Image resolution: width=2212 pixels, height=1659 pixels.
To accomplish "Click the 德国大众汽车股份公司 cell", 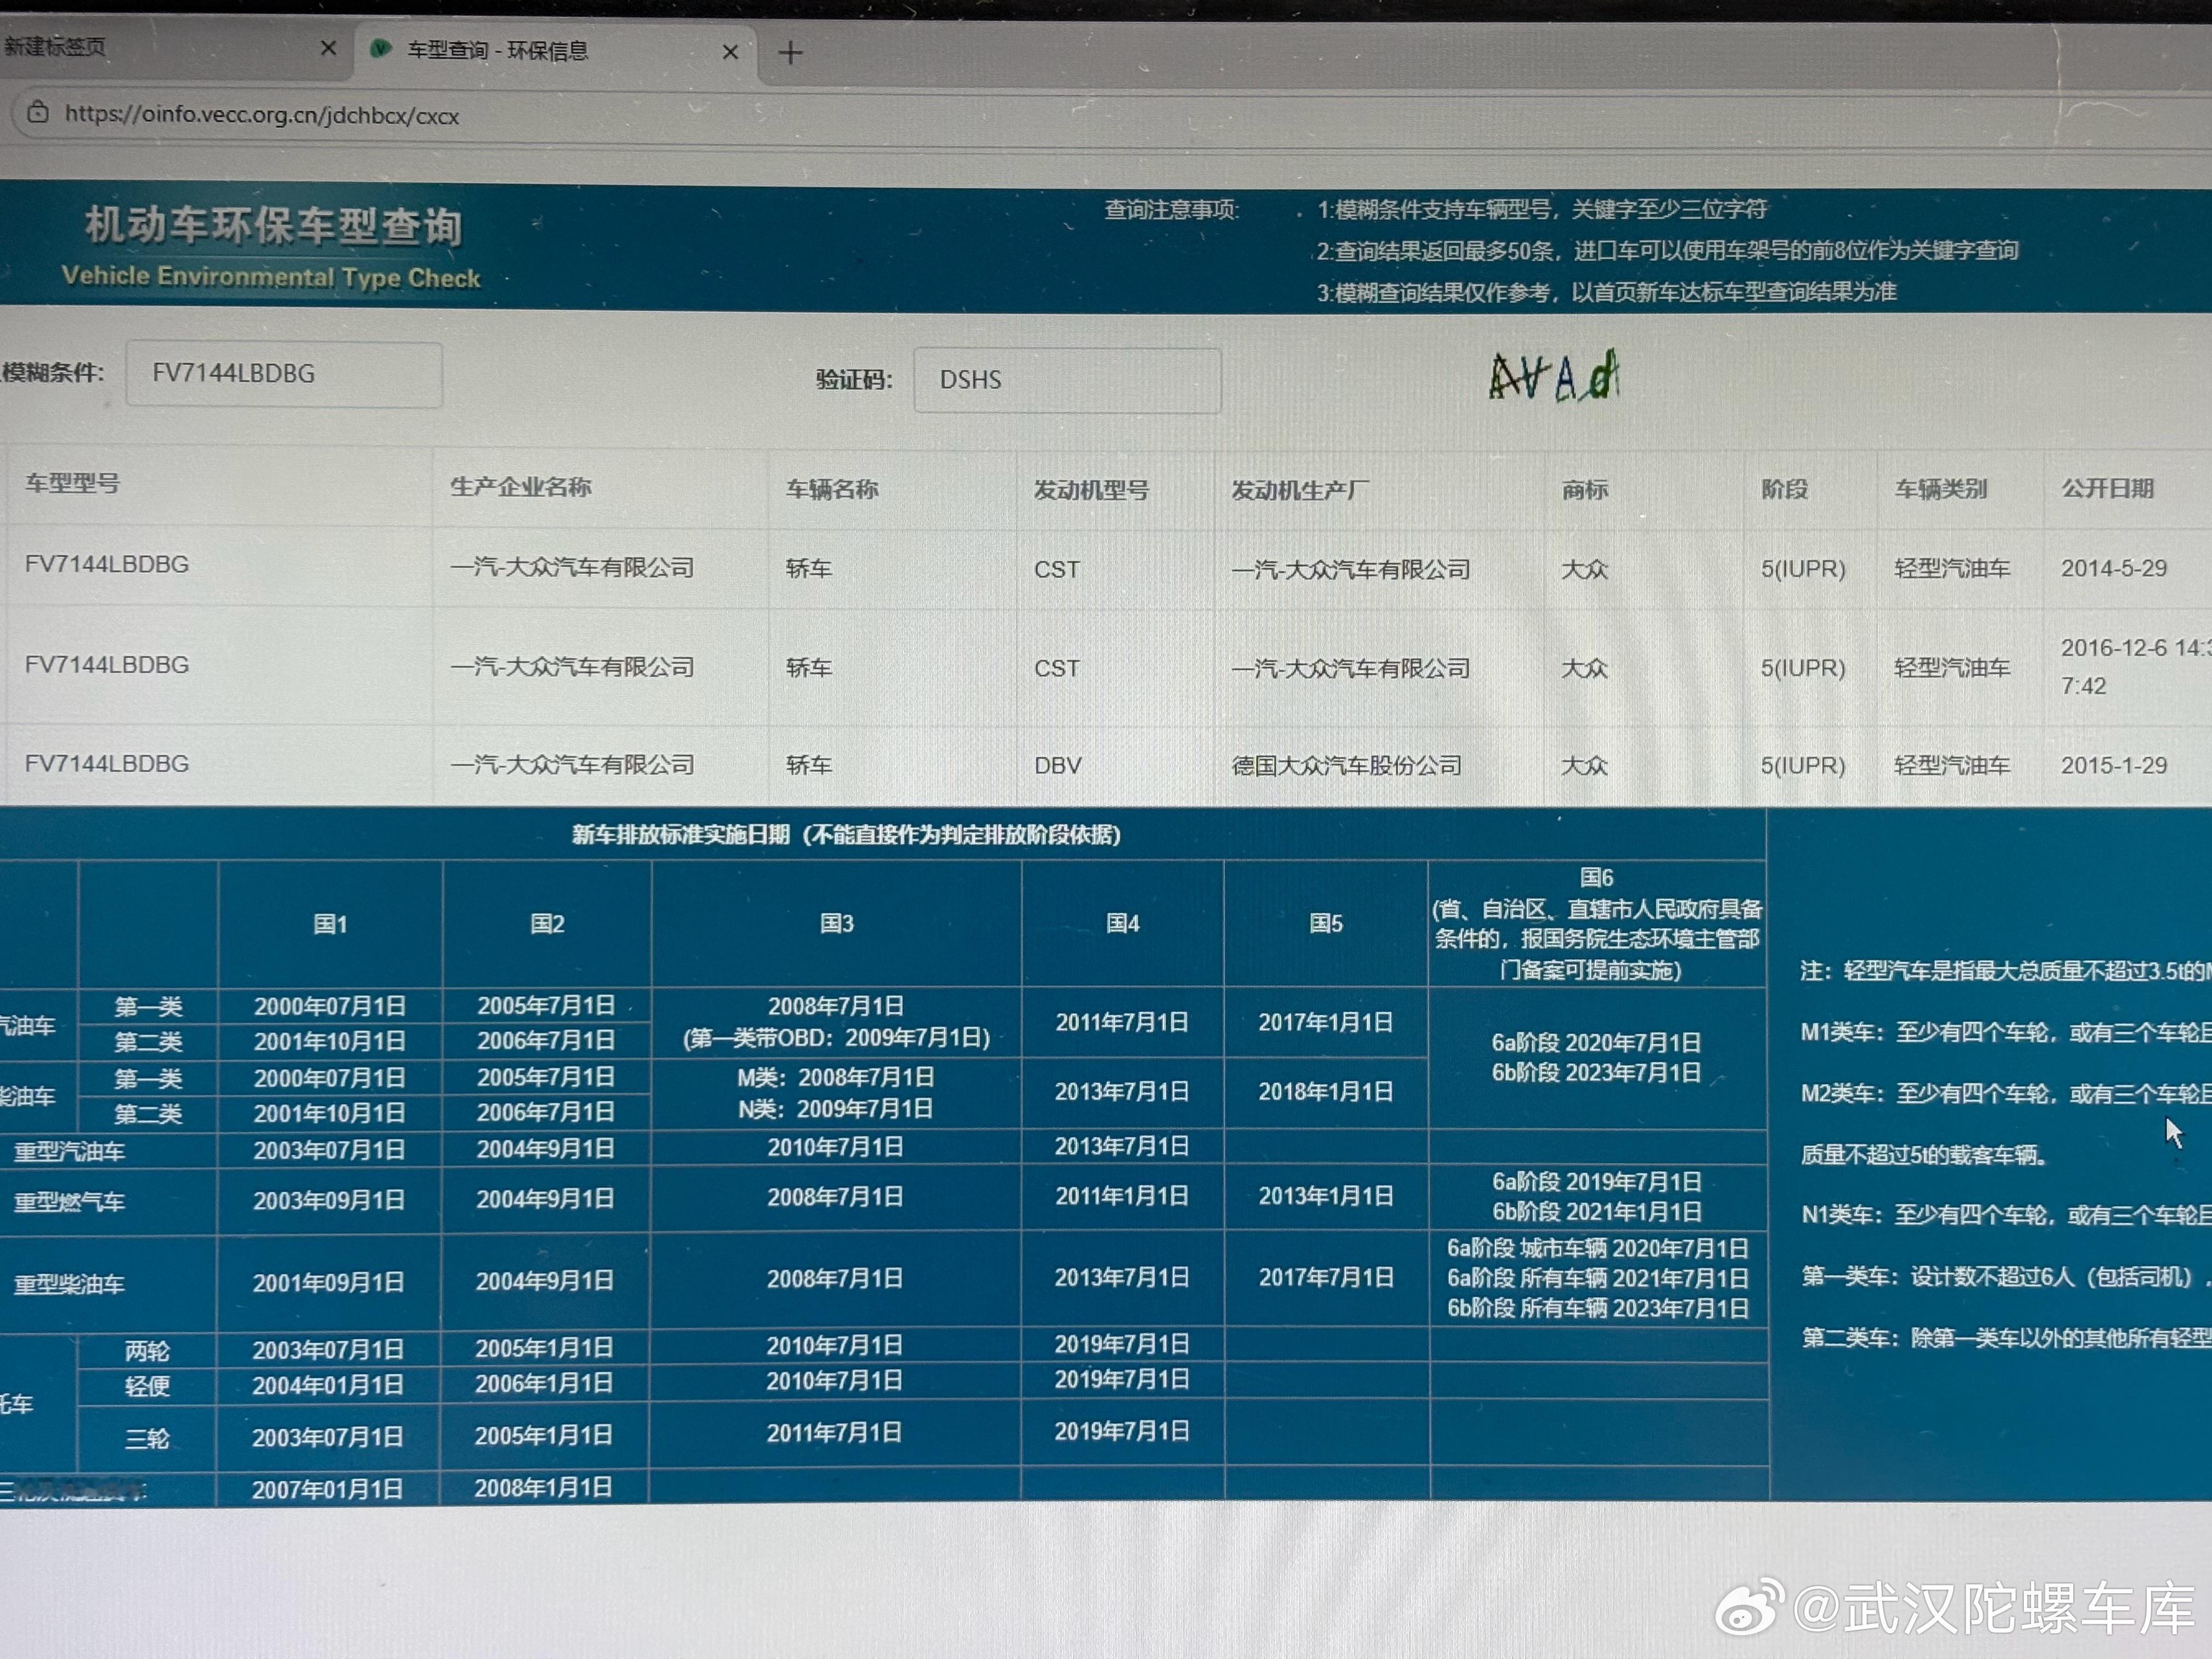I will coord(1346,766).
